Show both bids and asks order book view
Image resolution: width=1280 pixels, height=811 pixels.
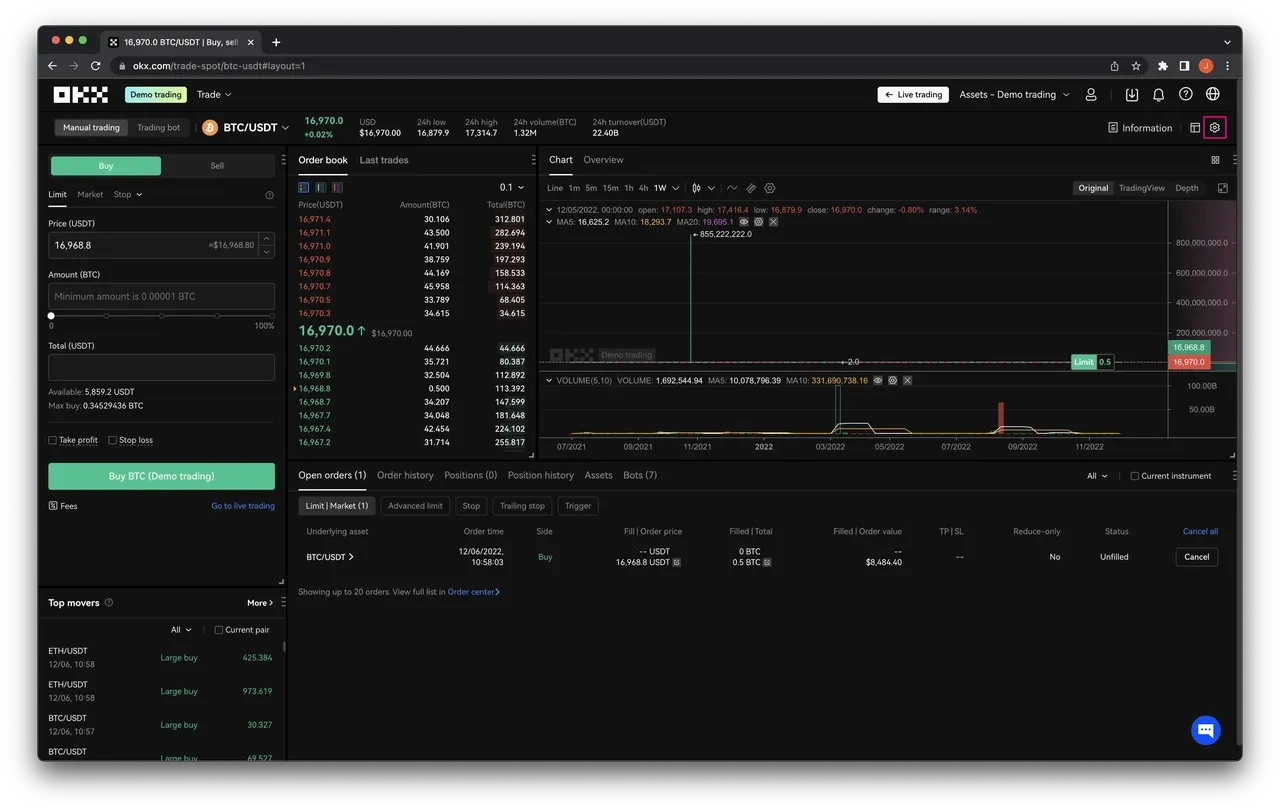[x=304, y=187]
